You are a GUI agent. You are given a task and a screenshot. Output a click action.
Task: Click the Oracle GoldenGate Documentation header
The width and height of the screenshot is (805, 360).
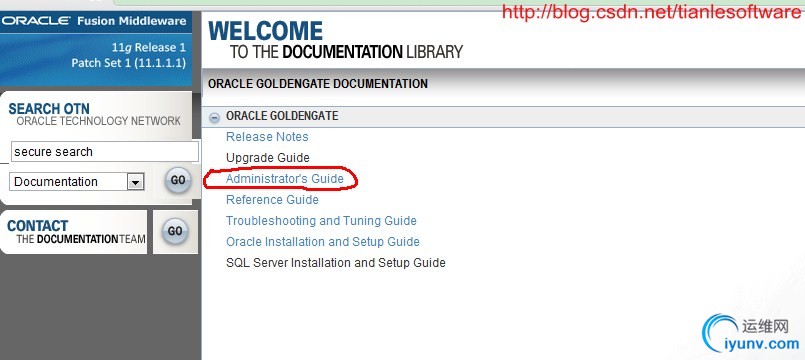point(318,84)
